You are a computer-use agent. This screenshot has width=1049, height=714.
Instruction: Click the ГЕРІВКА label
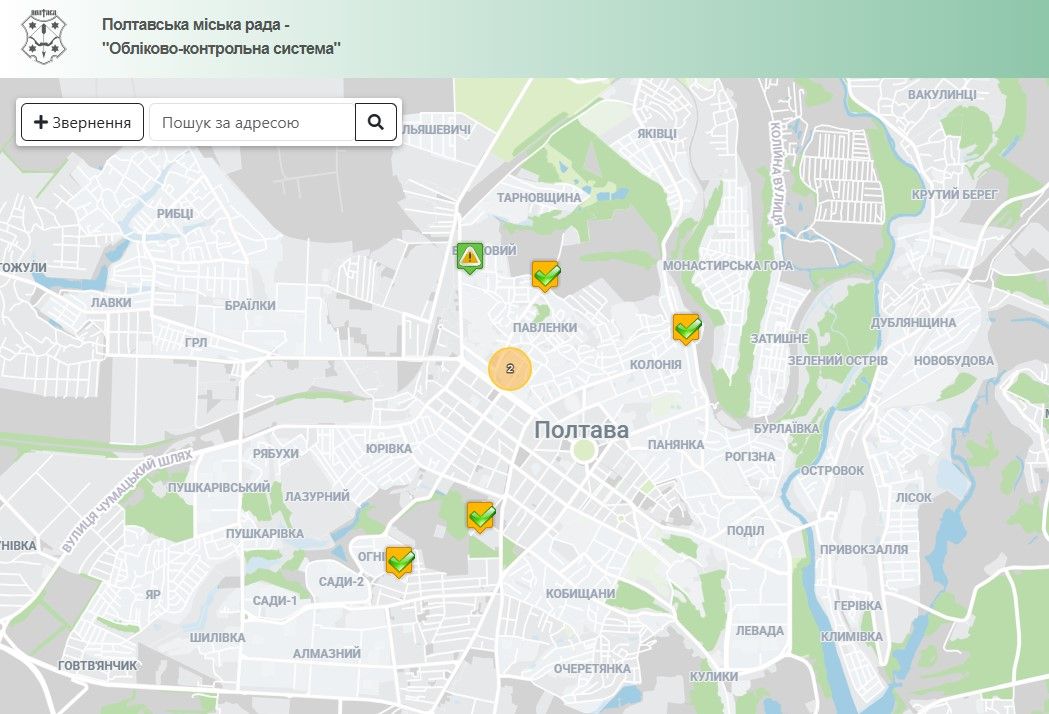coord(858,606)
